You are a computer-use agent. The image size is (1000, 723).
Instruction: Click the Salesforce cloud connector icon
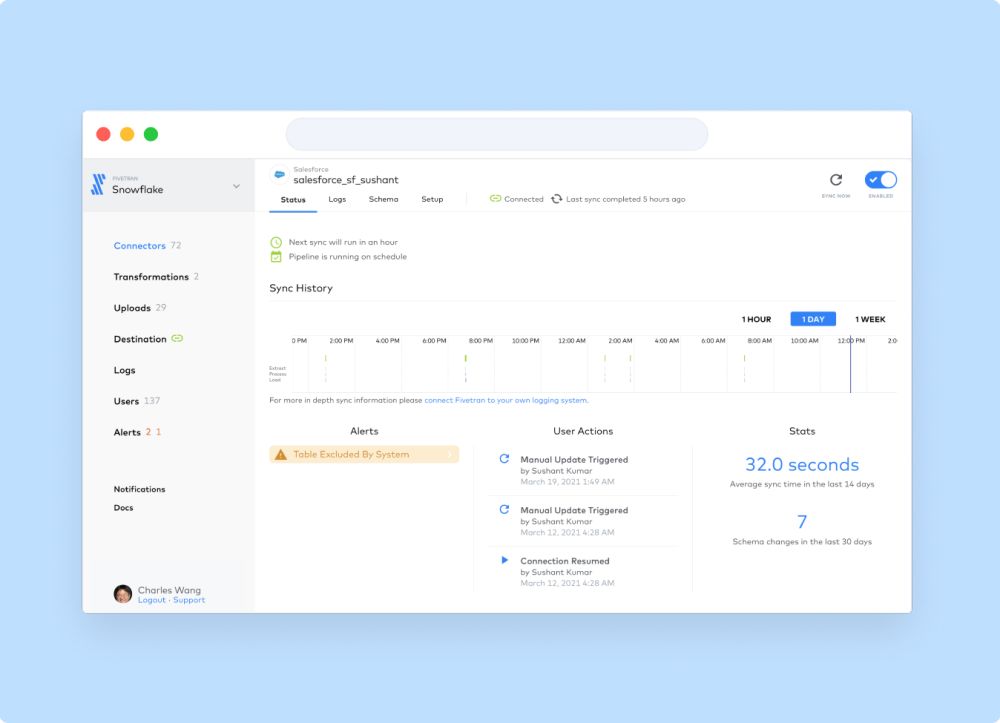click(x=279, y=174)
